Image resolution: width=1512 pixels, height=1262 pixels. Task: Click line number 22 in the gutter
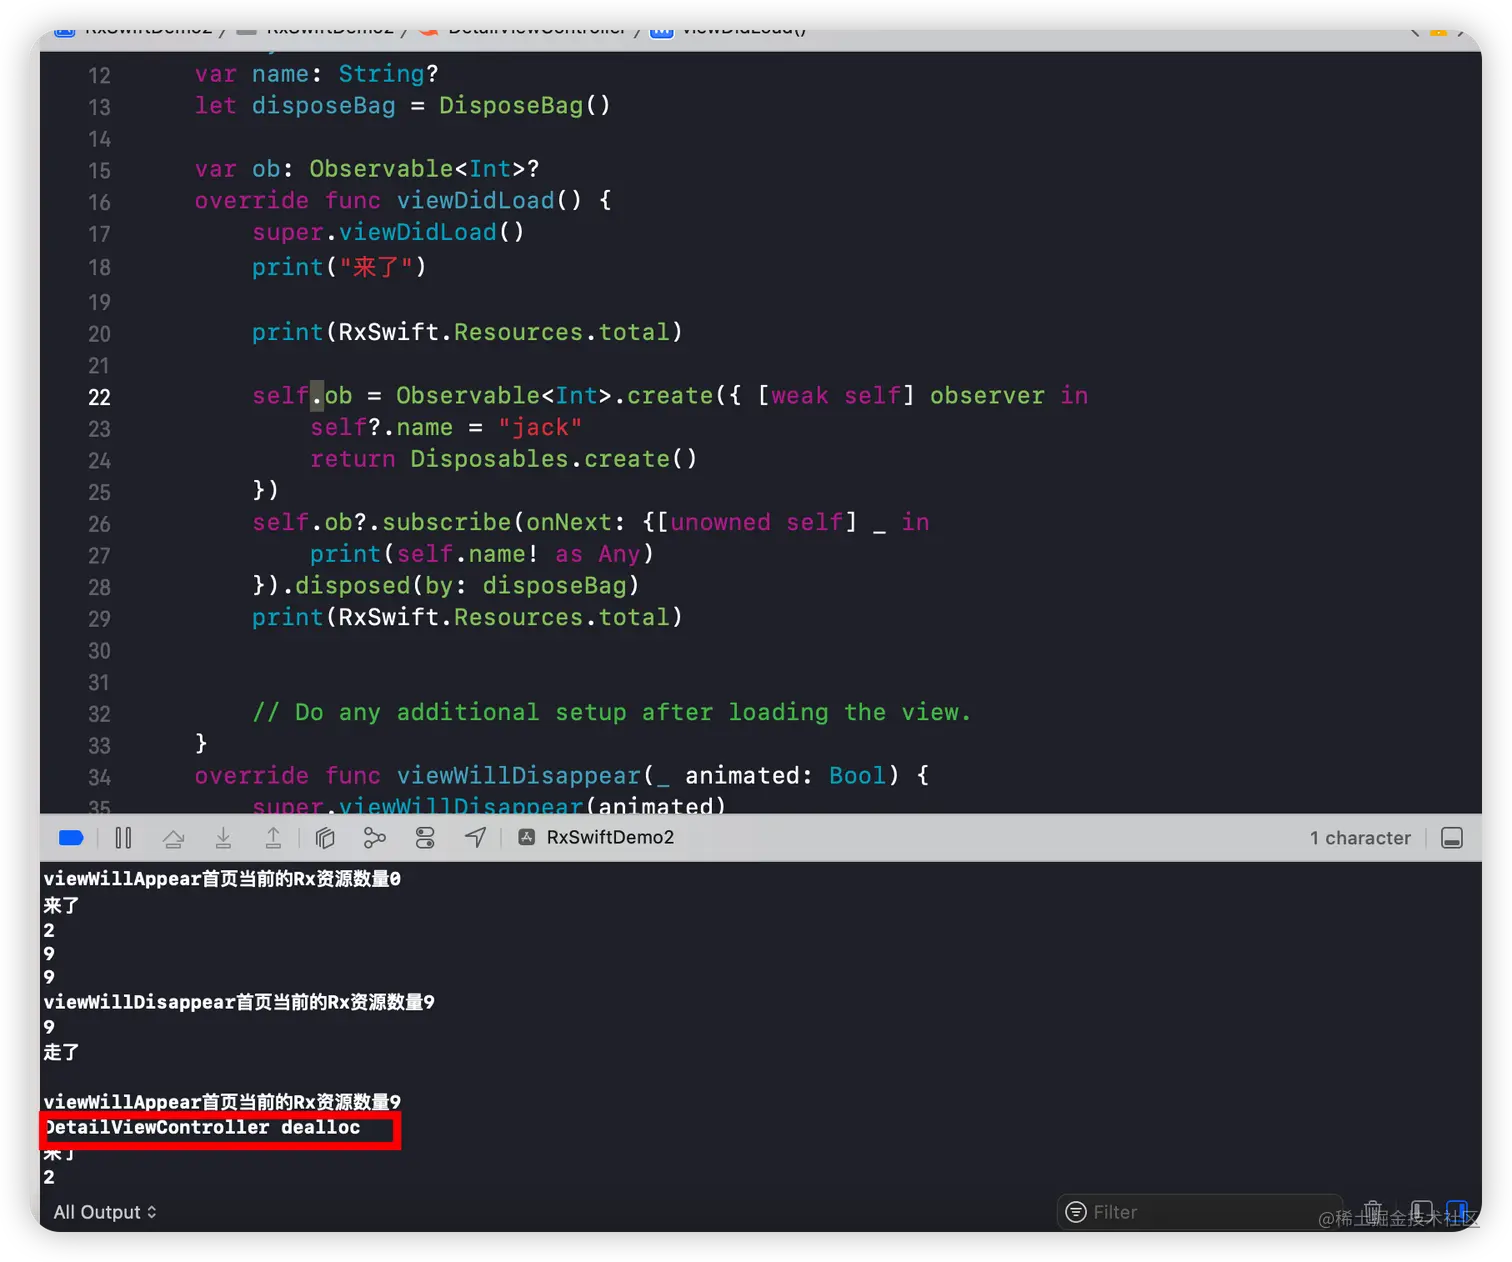click(x=99, y=397)
